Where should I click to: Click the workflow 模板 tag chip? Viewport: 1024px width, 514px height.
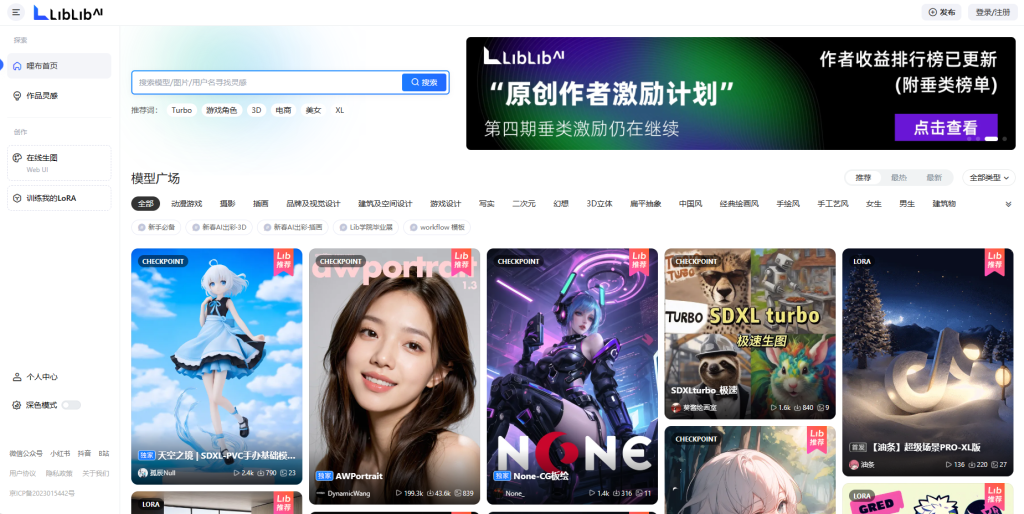[x=437, y=227]
